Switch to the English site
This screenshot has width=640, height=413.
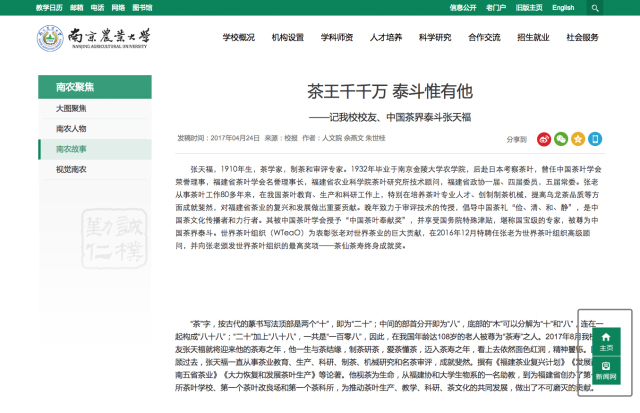(563, 7)
